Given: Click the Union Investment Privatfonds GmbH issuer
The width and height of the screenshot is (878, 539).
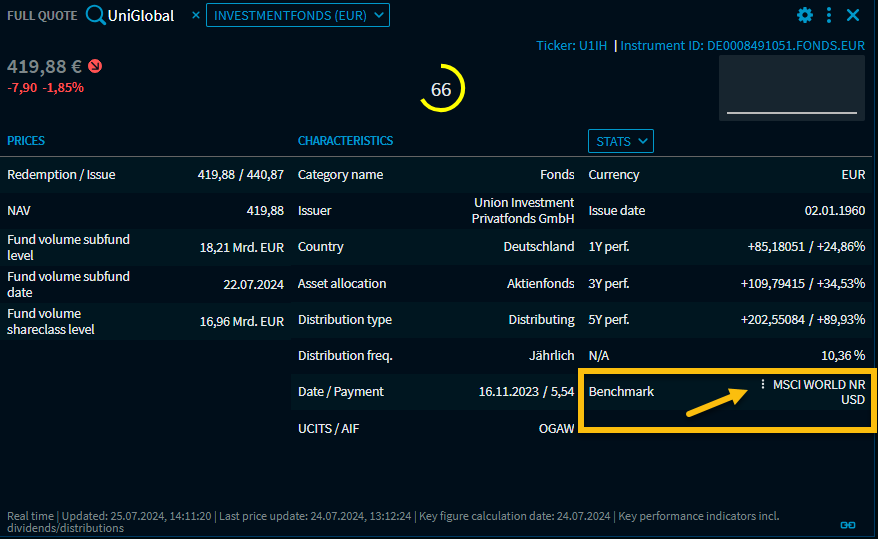Looking at the screenshot, I should [523, 211].
